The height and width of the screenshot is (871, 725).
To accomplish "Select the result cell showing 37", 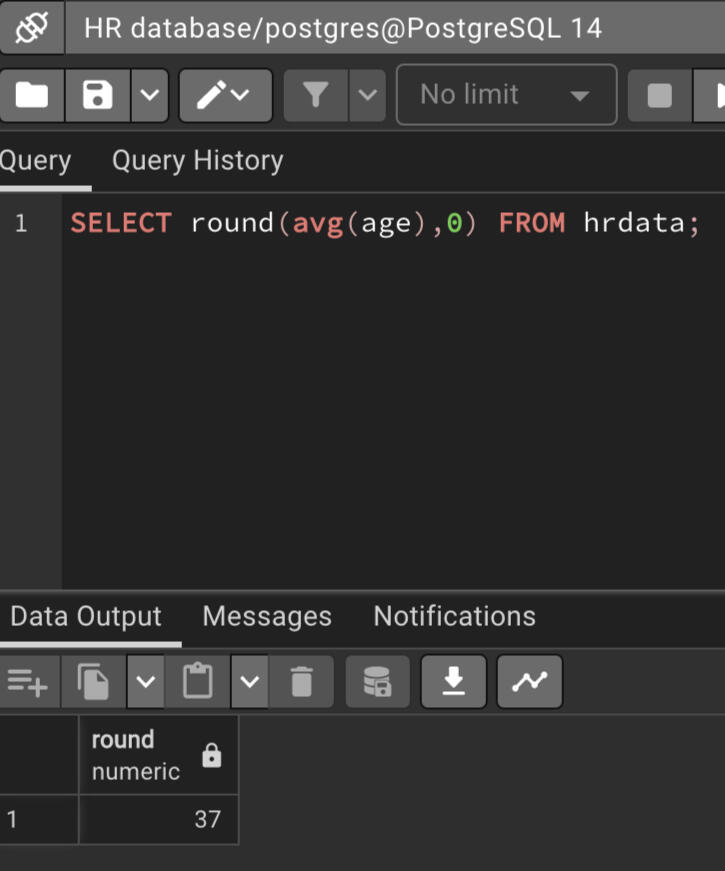I will pyautogui.click(x=158, y=820).
